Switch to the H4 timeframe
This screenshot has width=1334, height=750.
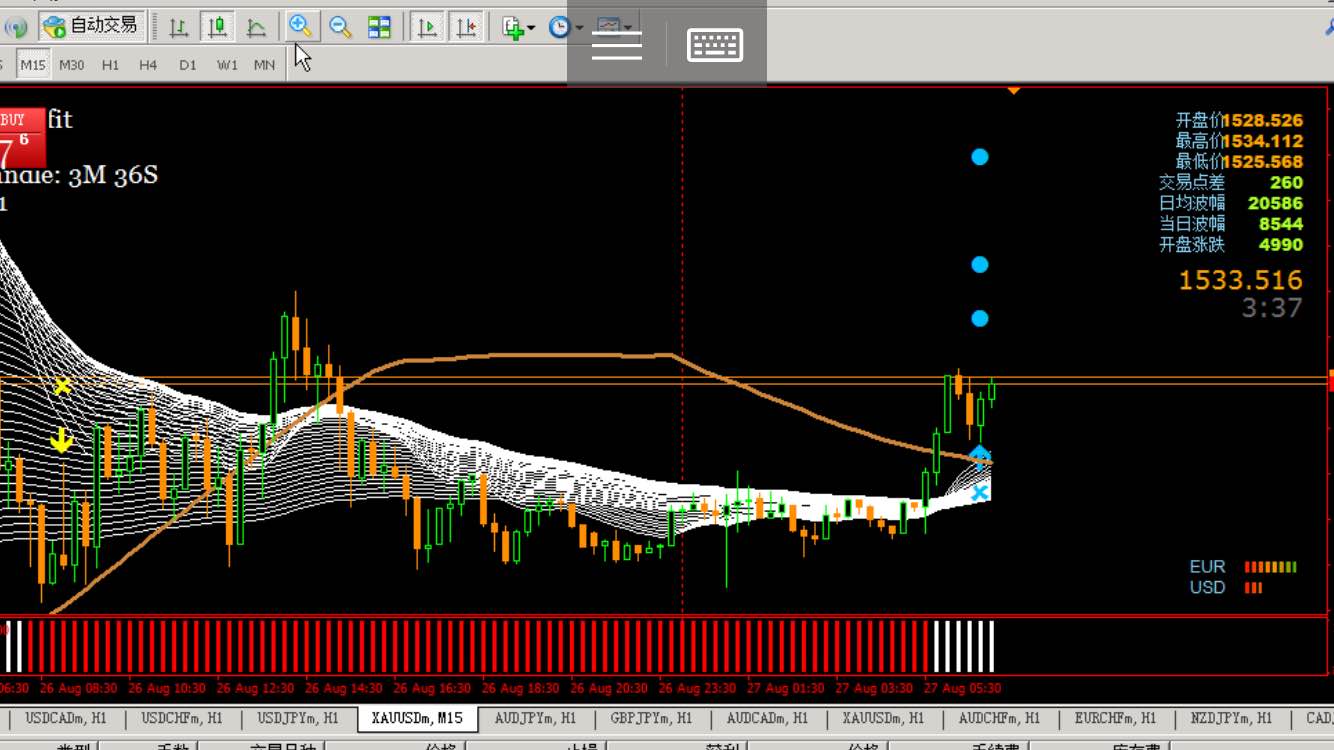(148, 65)
